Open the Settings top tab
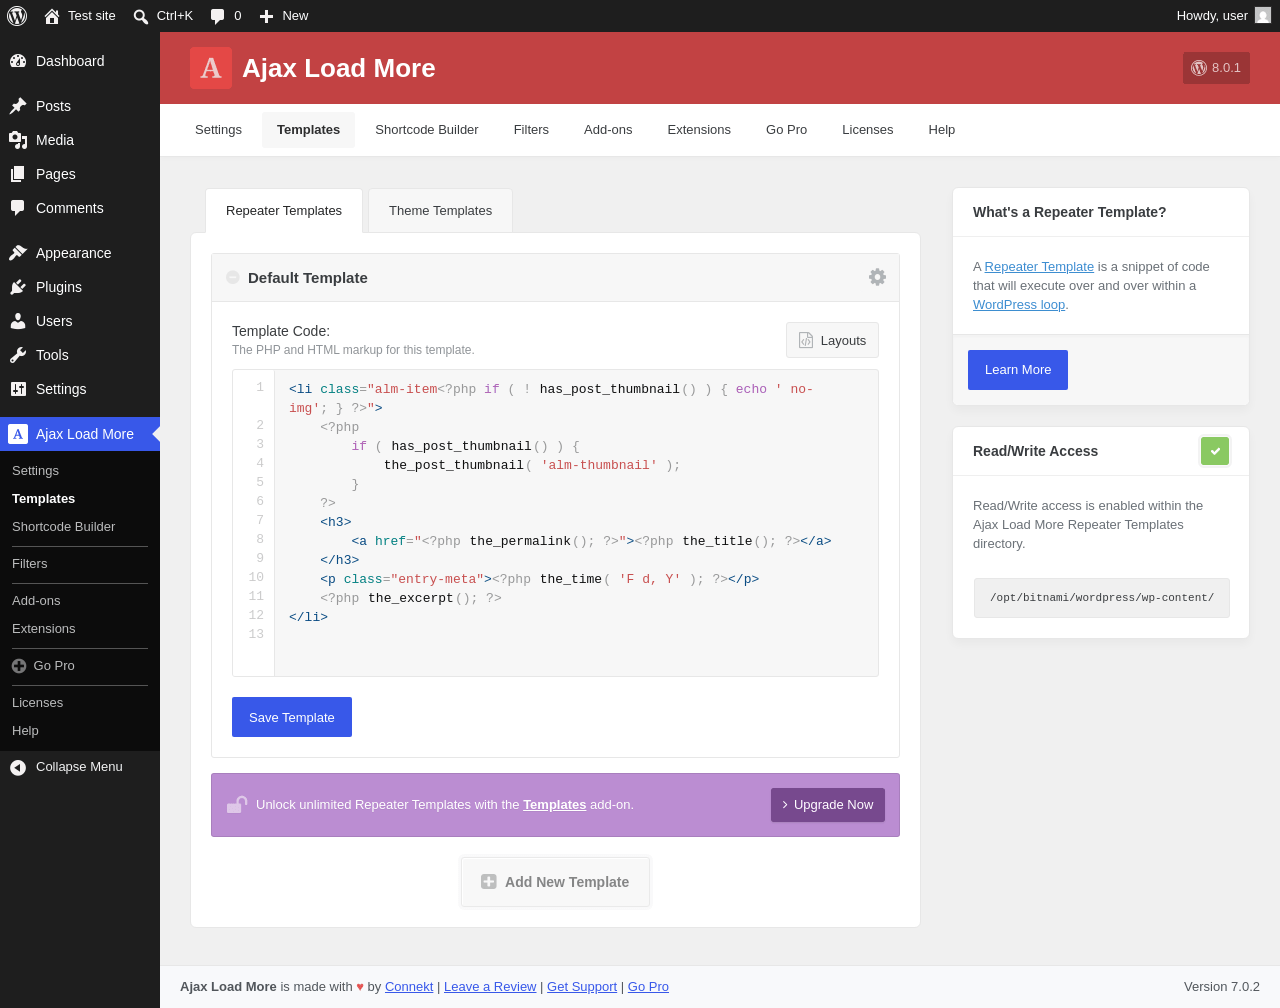This screenshot has width=1280, height=1008. click(218, 130)
